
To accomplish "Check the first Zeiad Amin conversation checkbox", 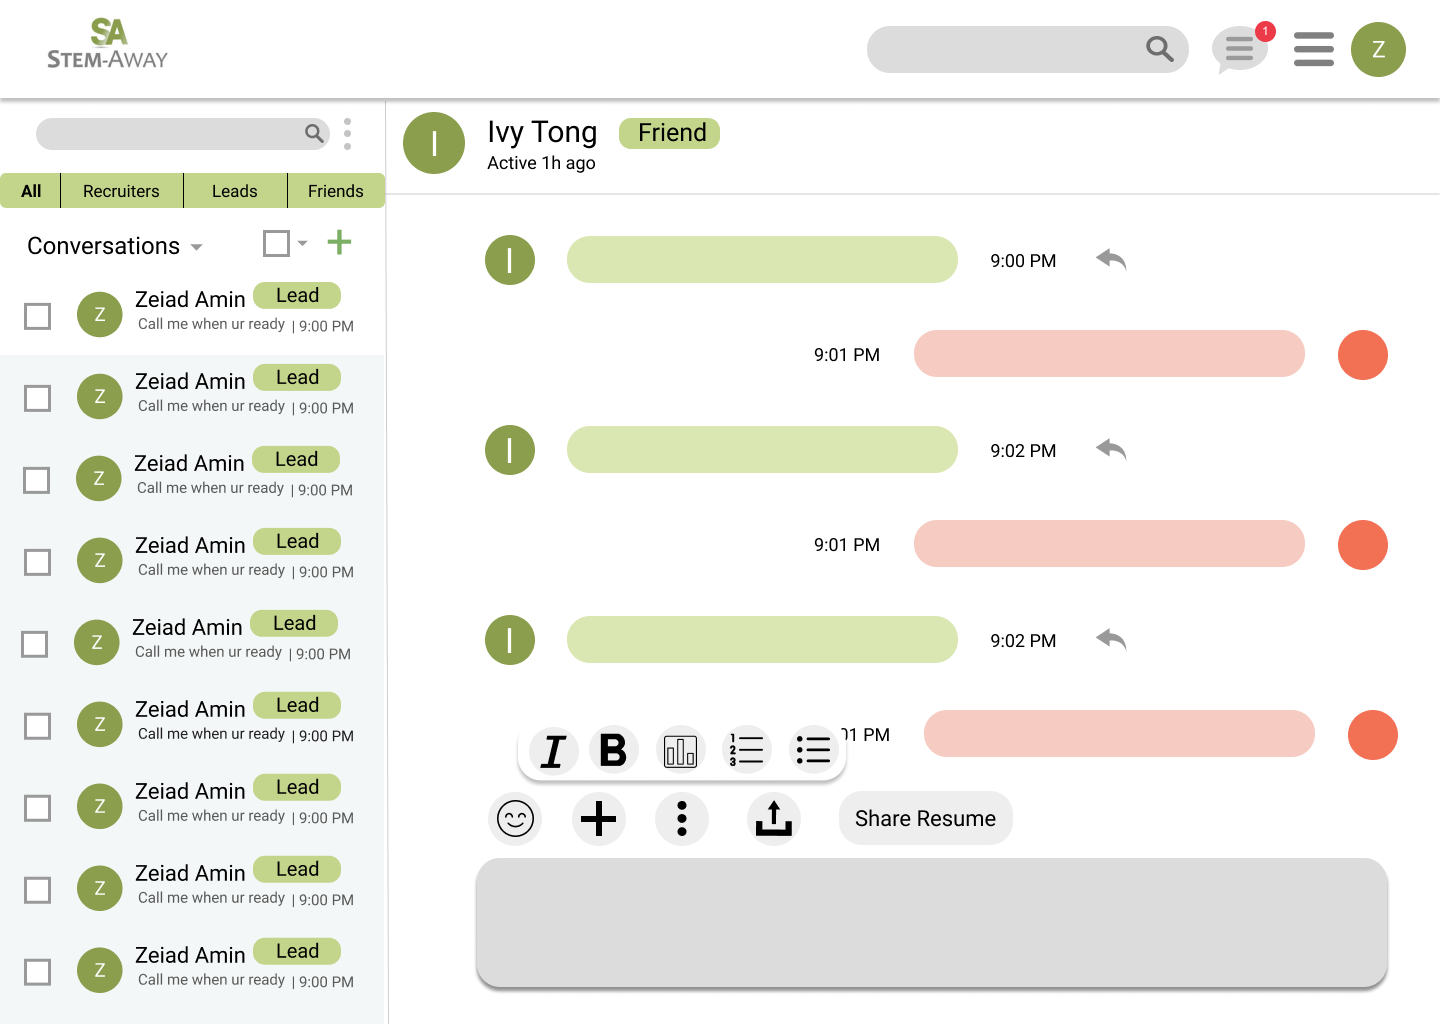I will pos(38,316).
